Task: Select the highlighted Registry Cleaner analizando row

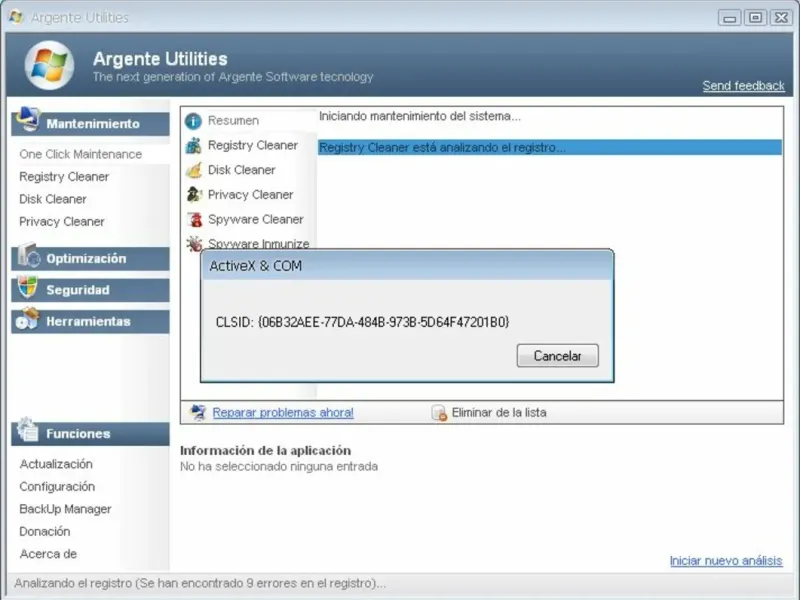Action: pyautogui.click(x=550, y=147)
